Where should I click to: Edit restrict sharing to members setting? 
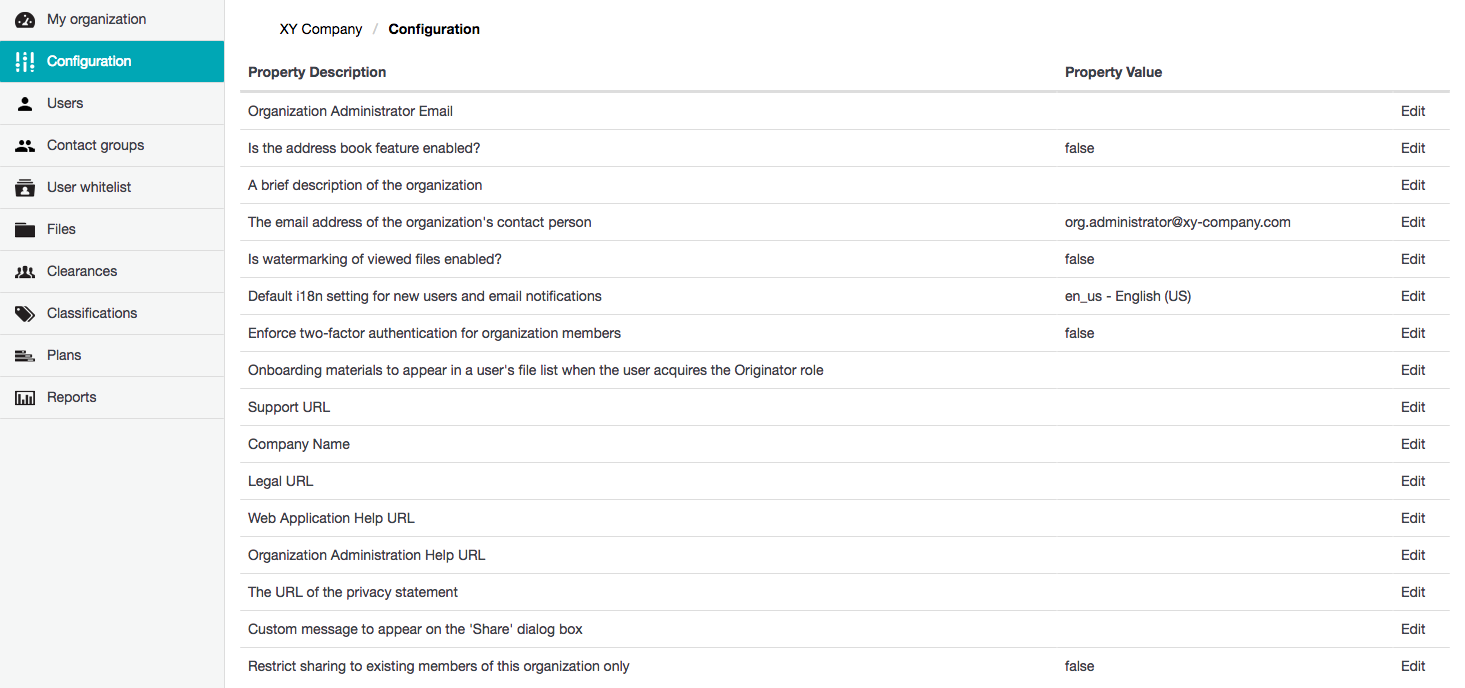(x=1412, y=666)
